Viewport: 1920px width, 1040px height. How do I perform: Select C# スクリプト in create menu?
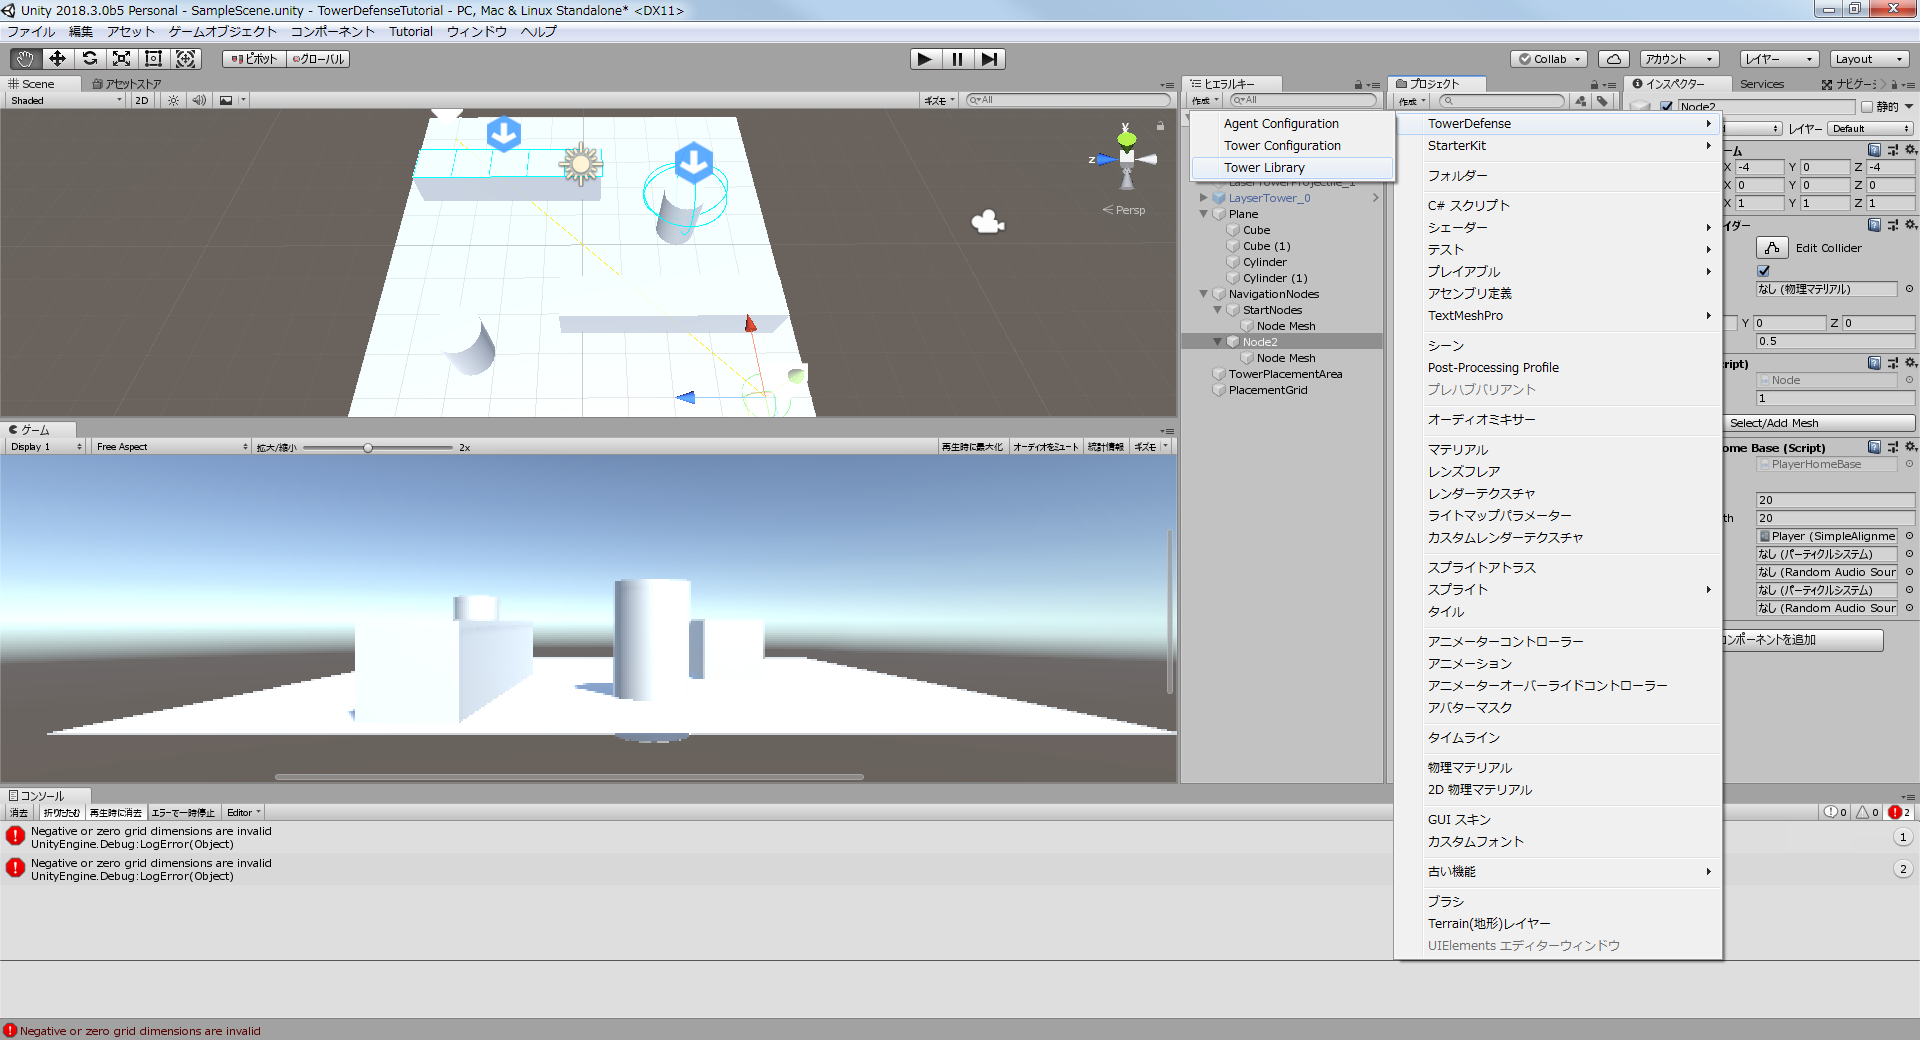[1558, 206]
